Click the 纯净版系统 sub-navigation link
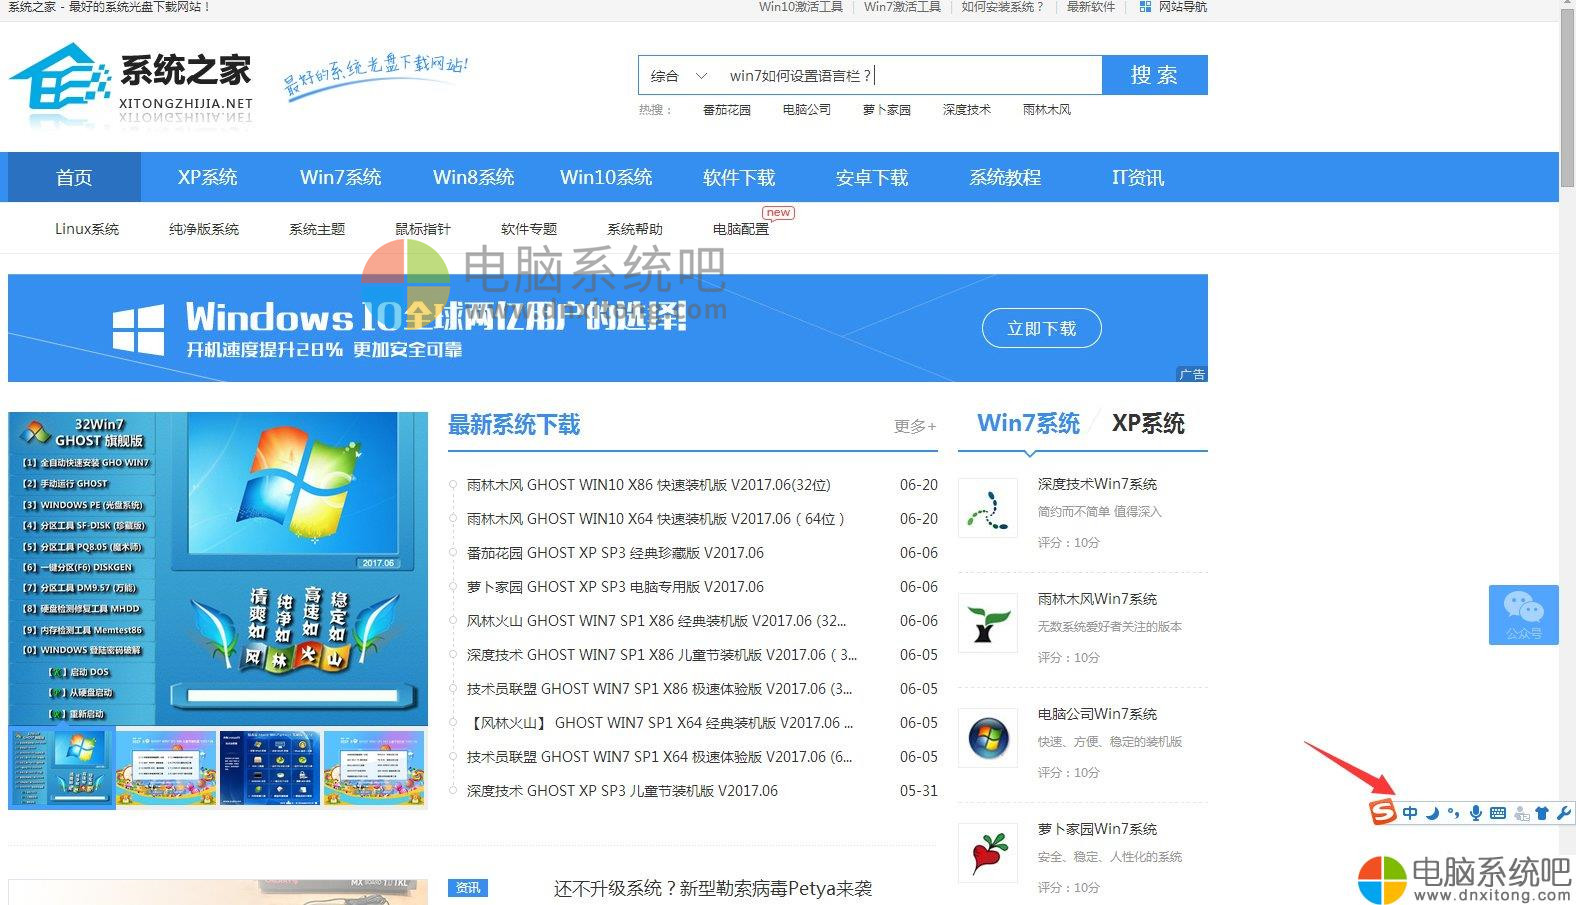 (204, 229)
